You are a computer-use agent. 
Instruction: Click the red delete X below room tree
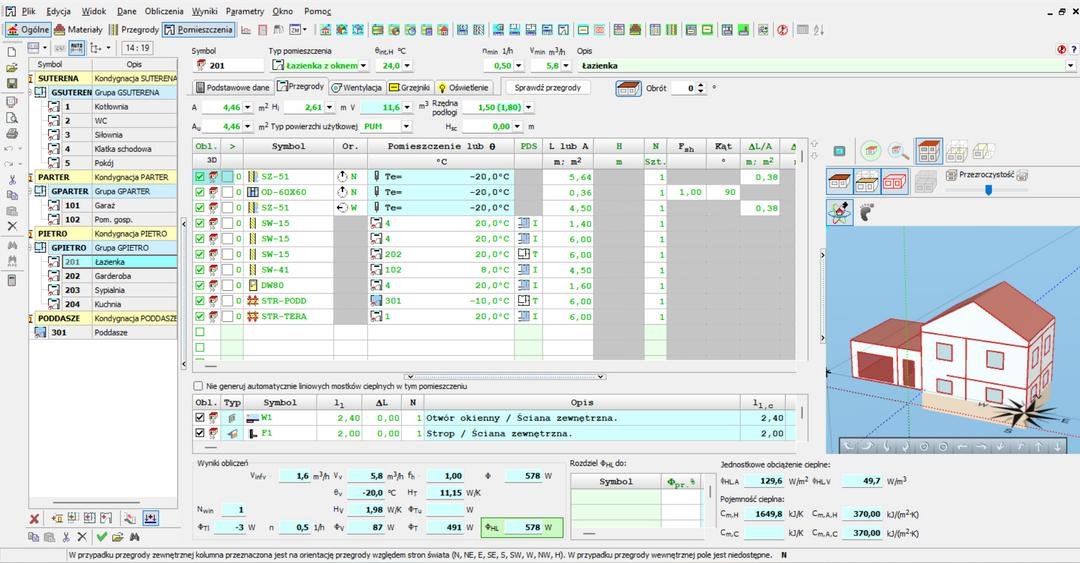click(x=34, y=518)
